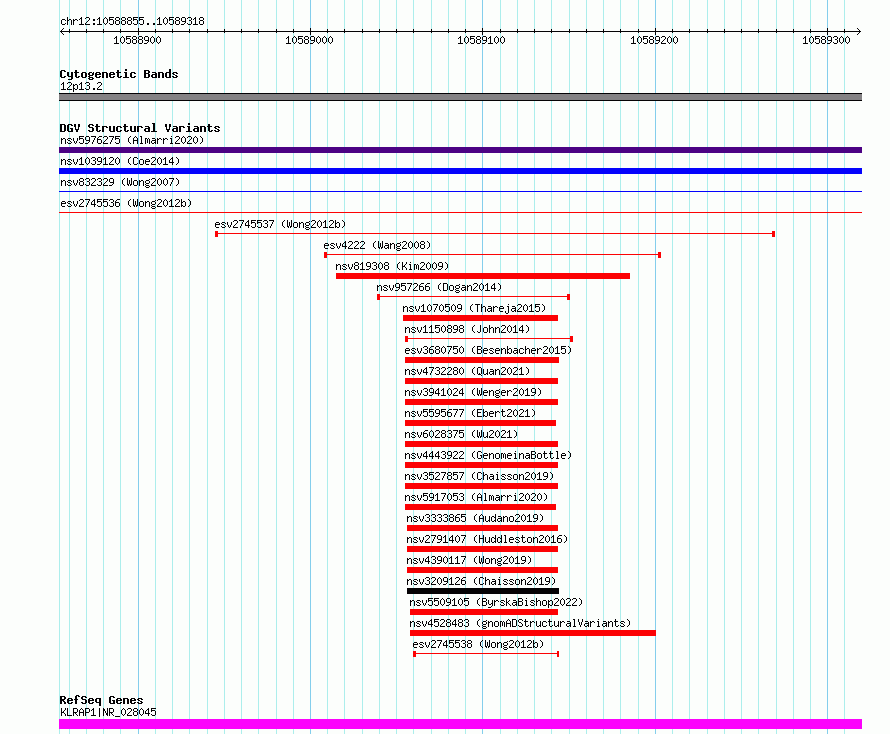This screenshot has height=734, width=890.
Task: Click the esv4222 (Wang2008) variant label
Action: point(377,245)
